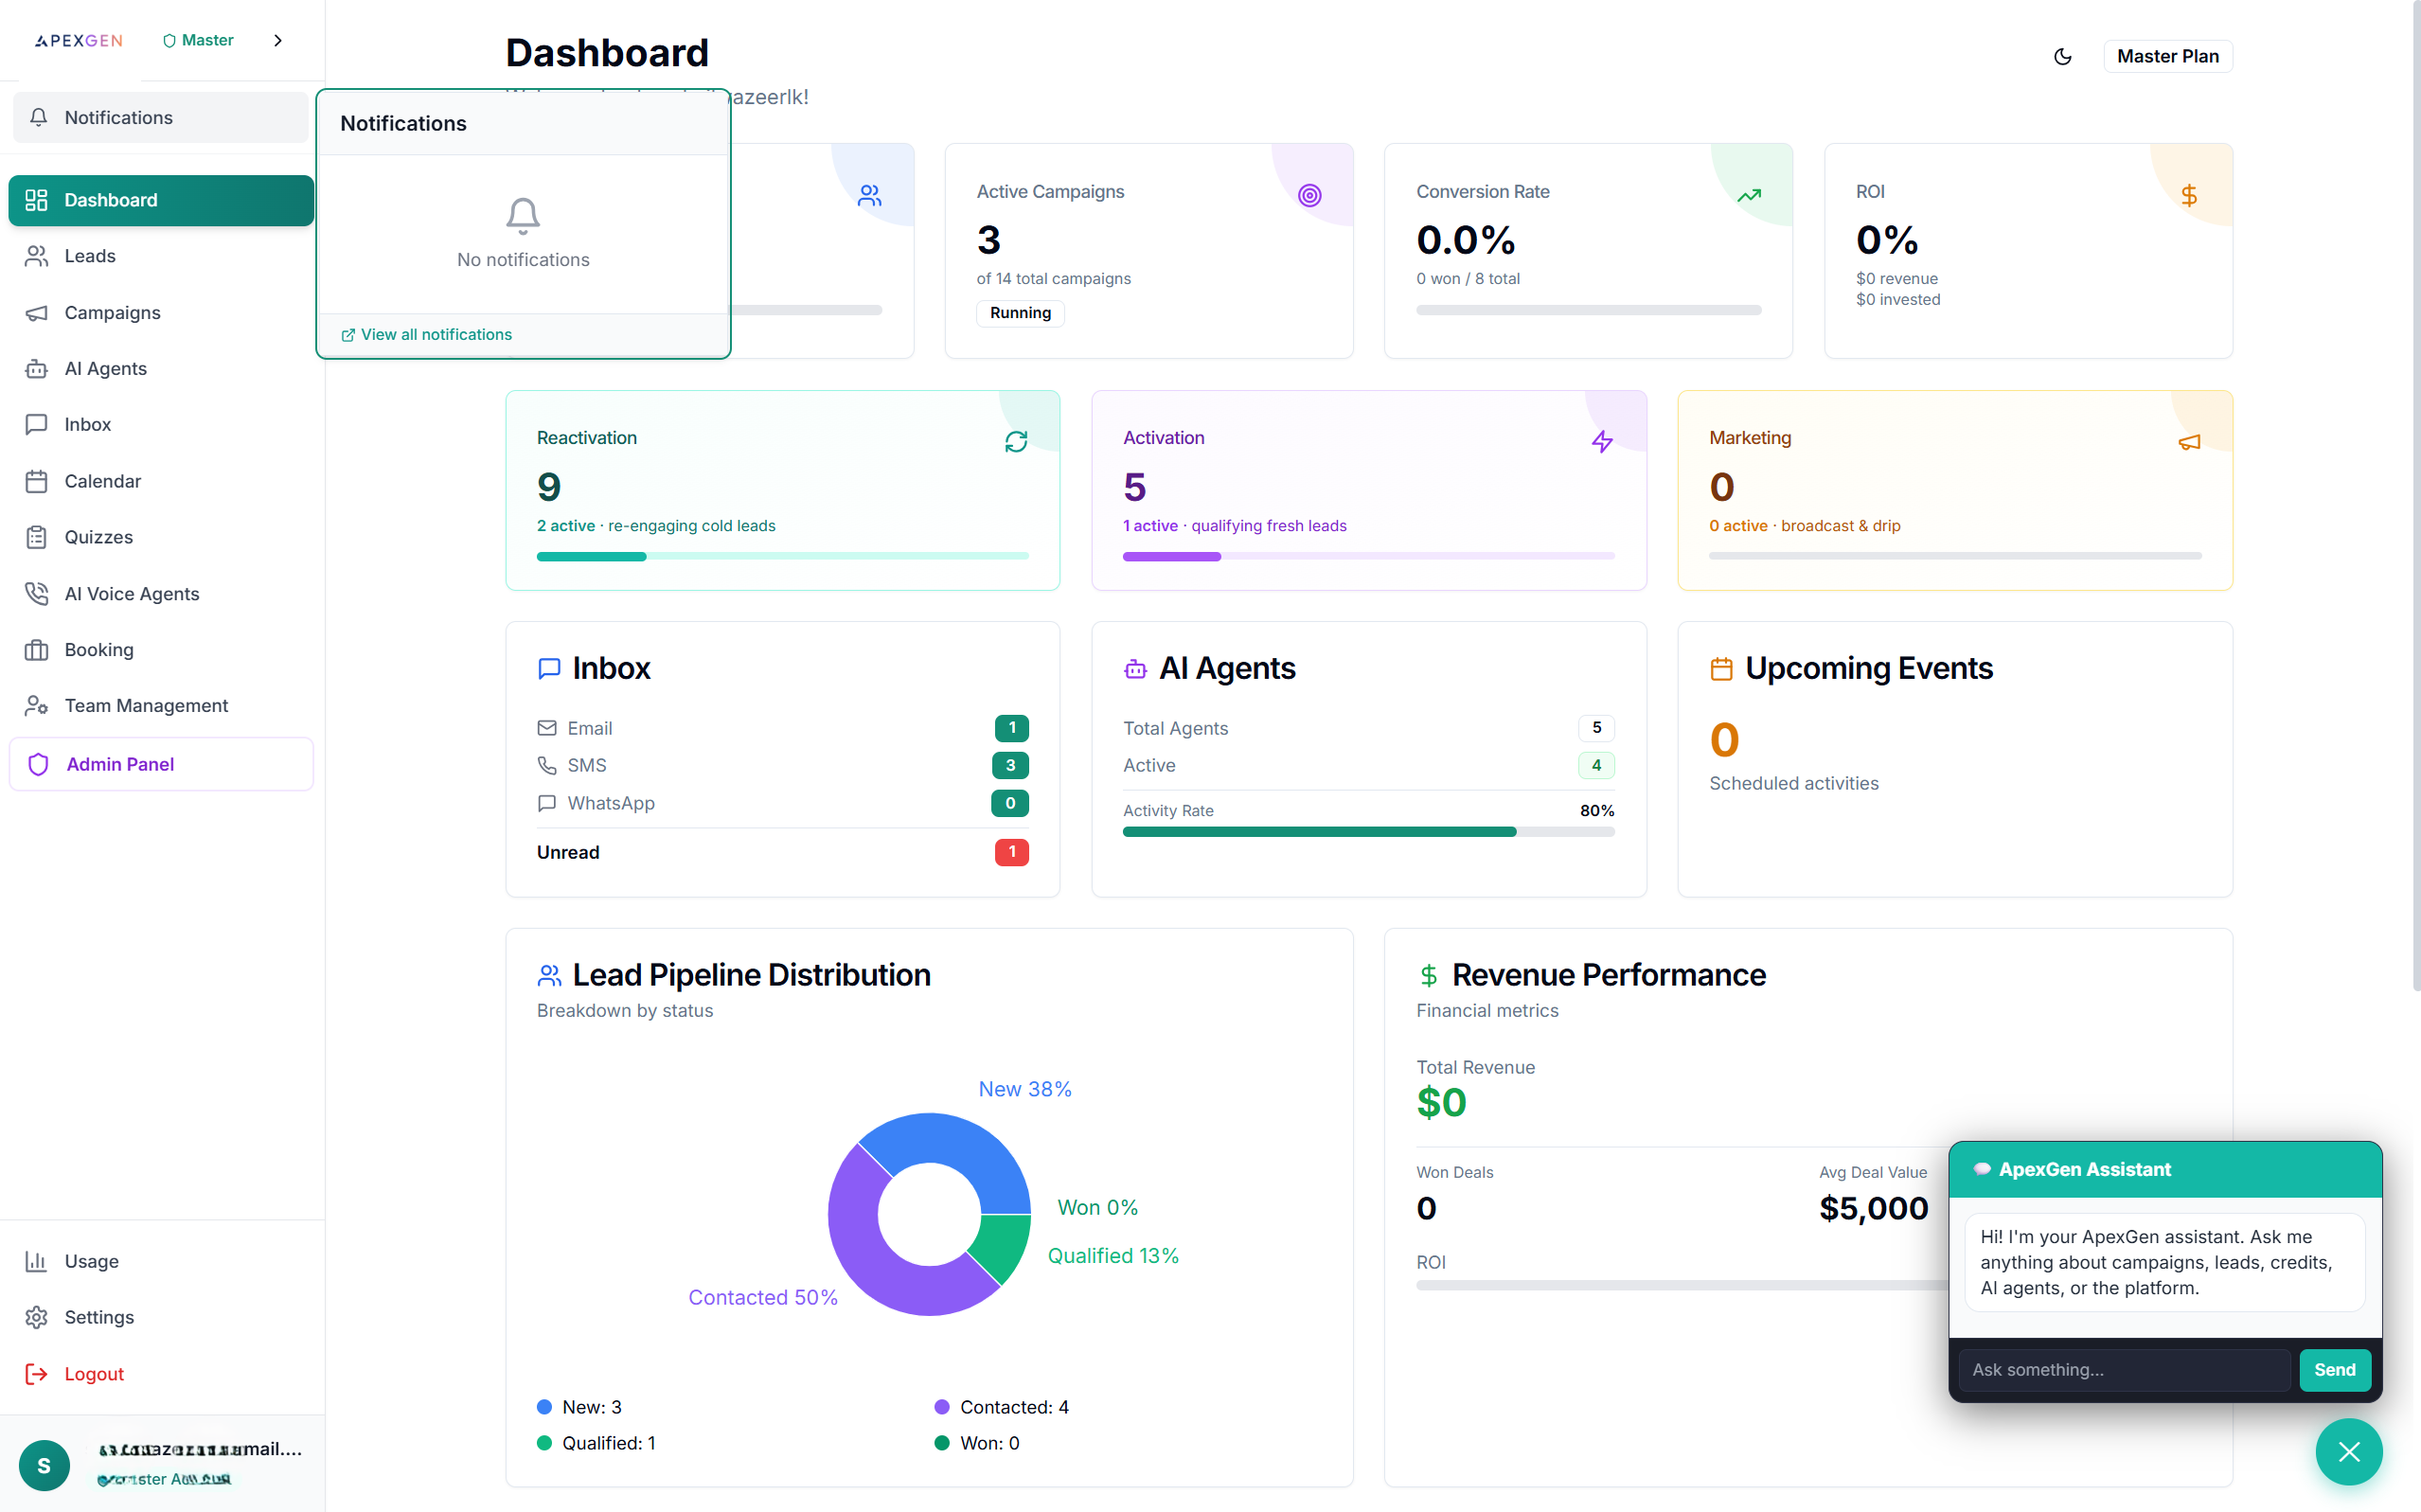Open Leads from the sidebar
2421x1512 pixels.
point(89,256)
